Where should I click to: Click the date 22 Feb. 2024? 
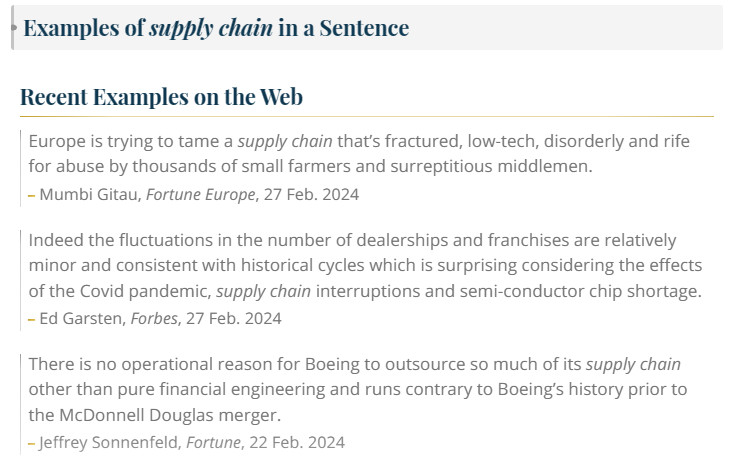pyautogui.click(x=298, y=443)
